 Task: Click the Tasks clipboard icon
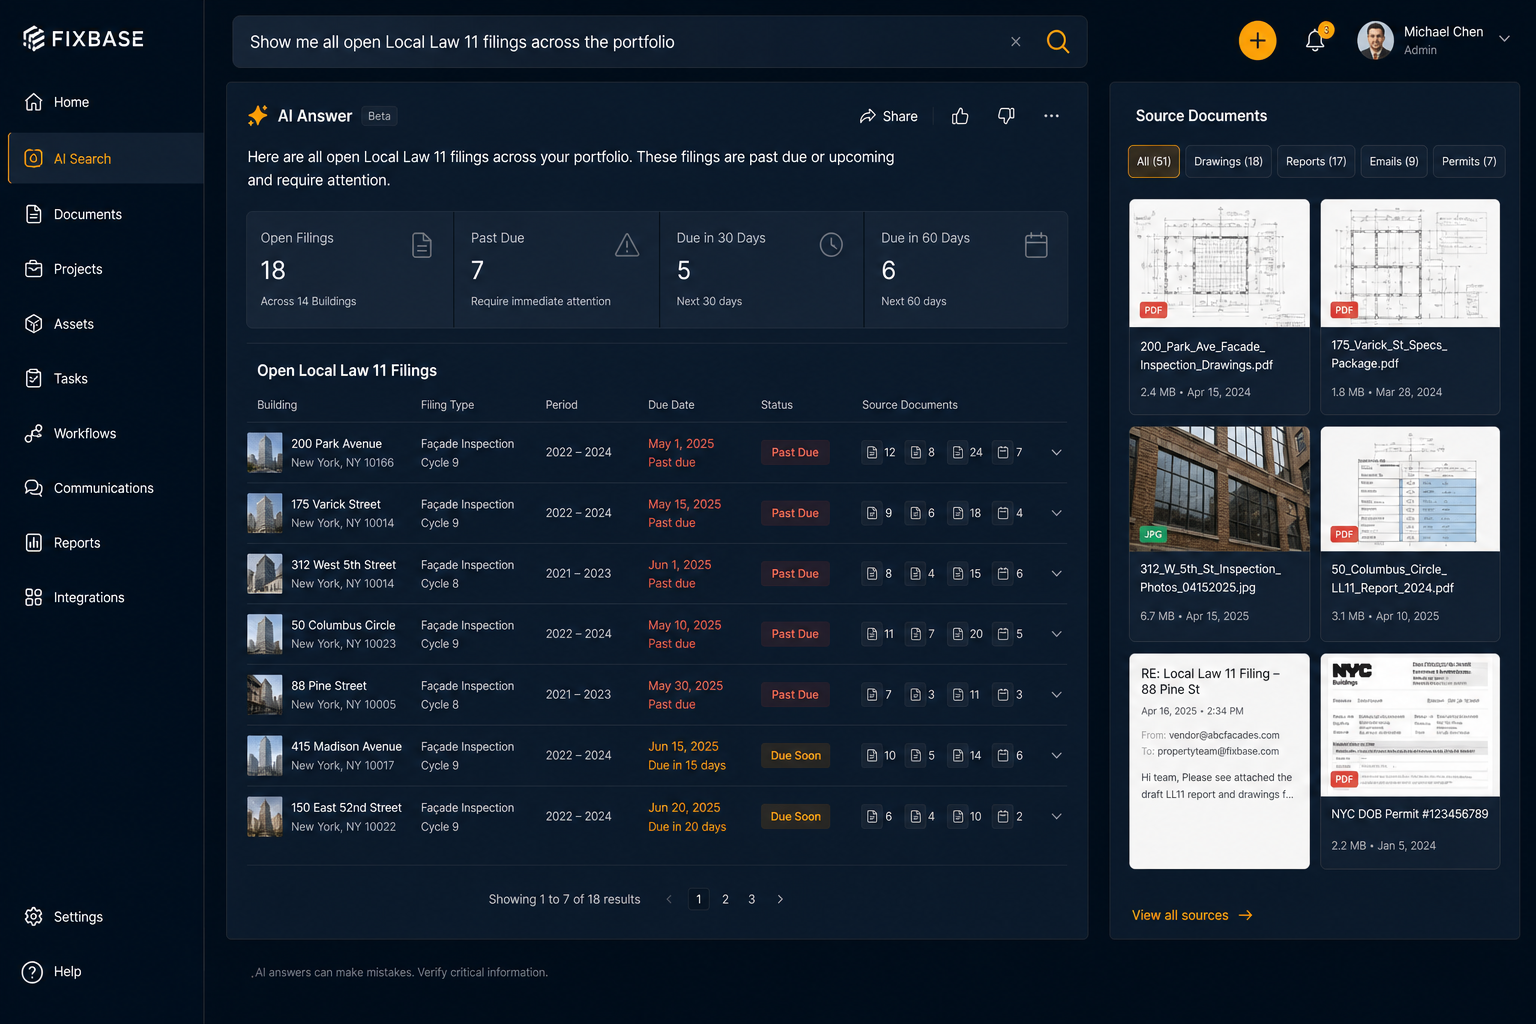coord(34,378)
